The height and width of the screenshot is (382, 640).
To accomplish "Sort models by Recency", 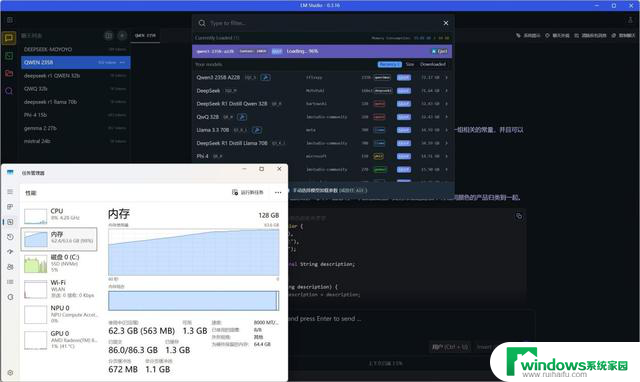I will tap(389, 64).
